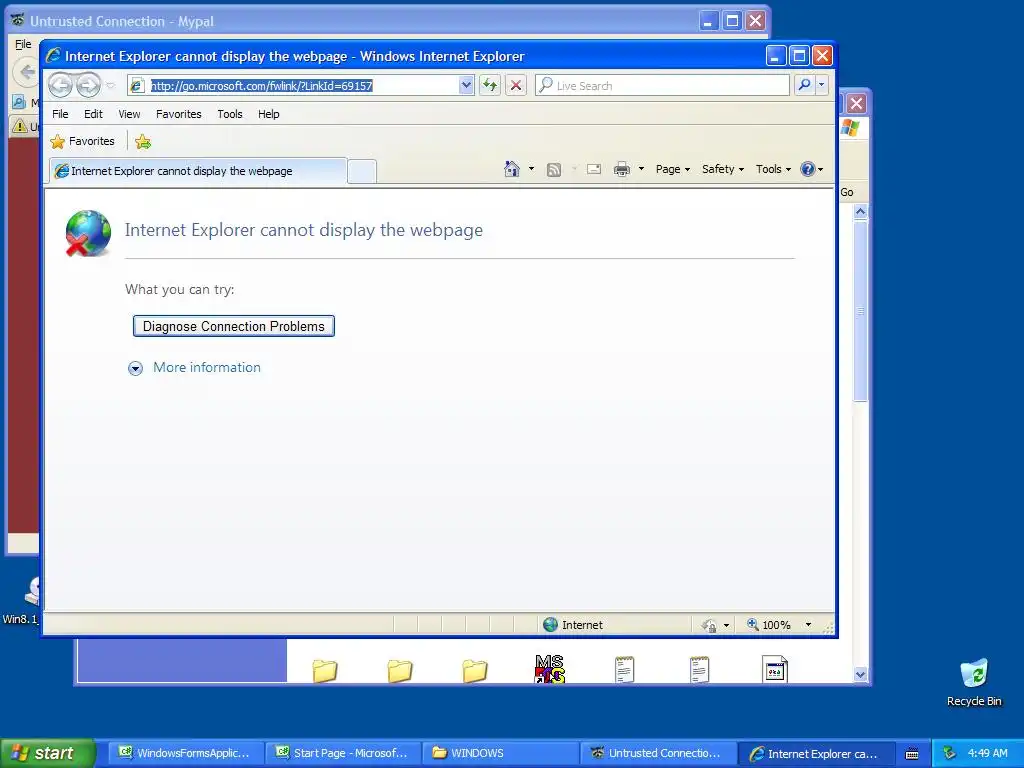Open the Safety command bar menu

[x=723, y=169]
